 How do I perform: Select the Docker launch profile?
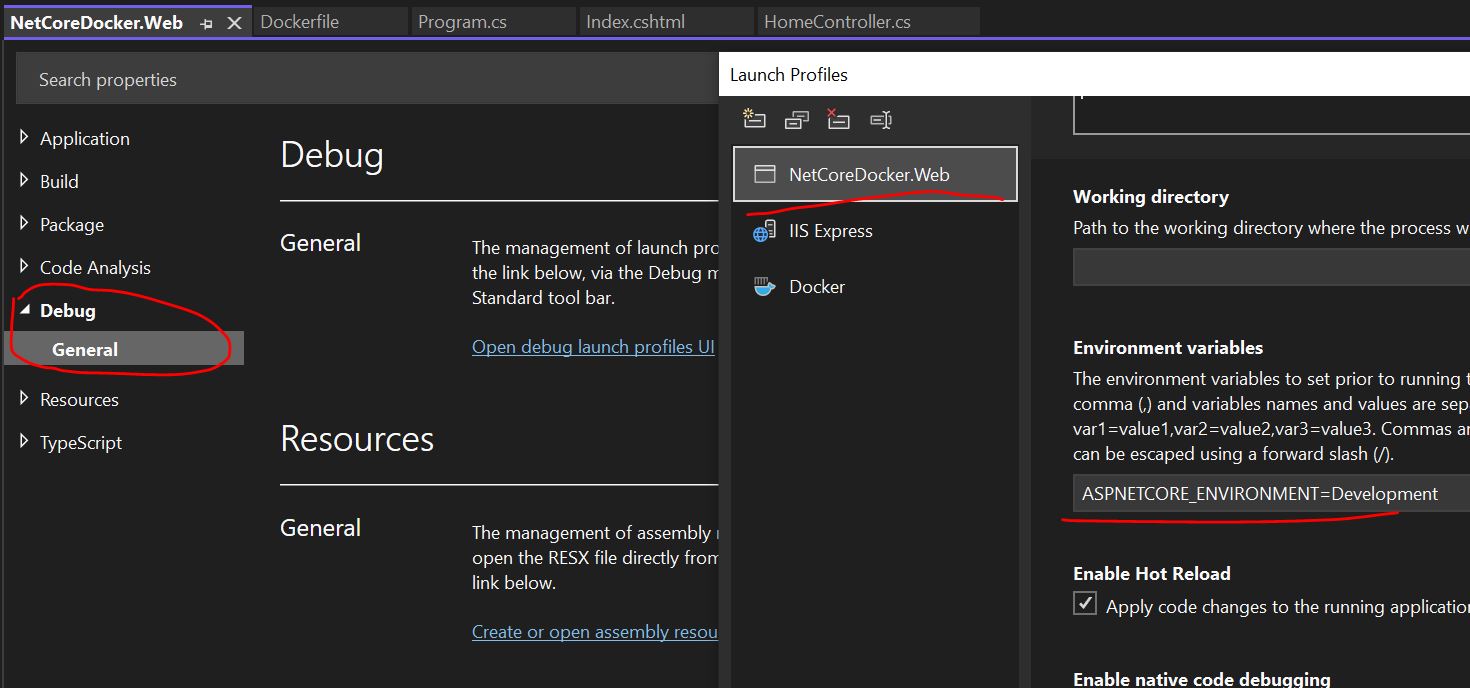816,287
